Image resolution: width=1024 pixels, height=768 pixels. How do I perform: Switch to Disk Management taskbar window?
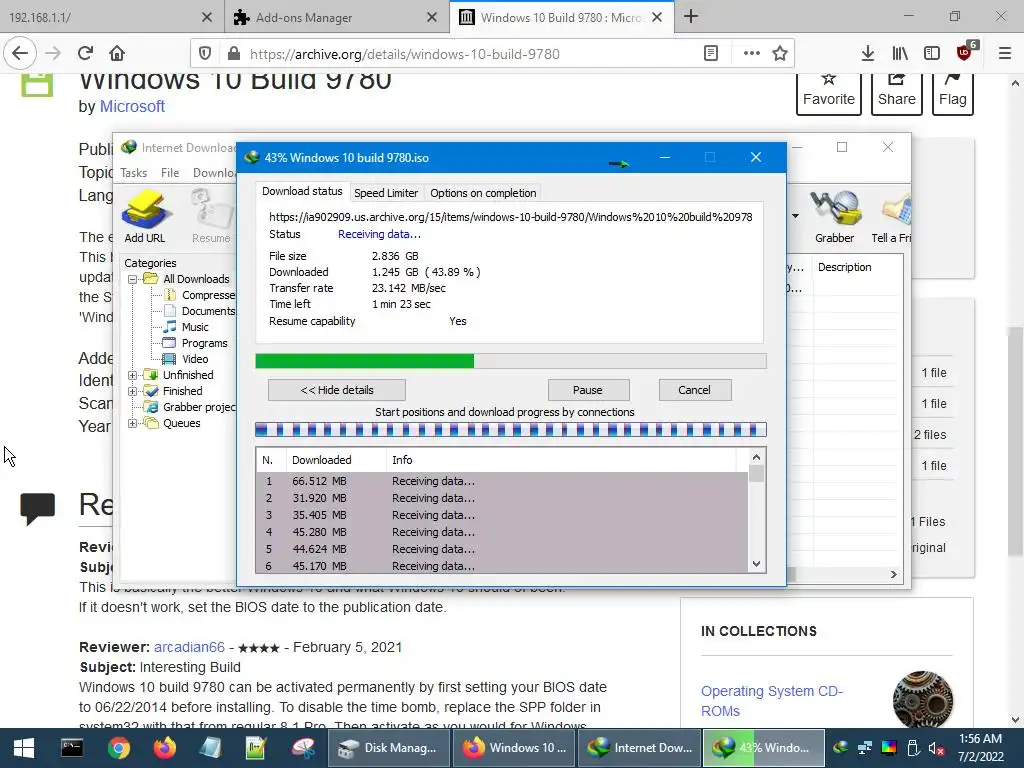(x=389, y=748)
